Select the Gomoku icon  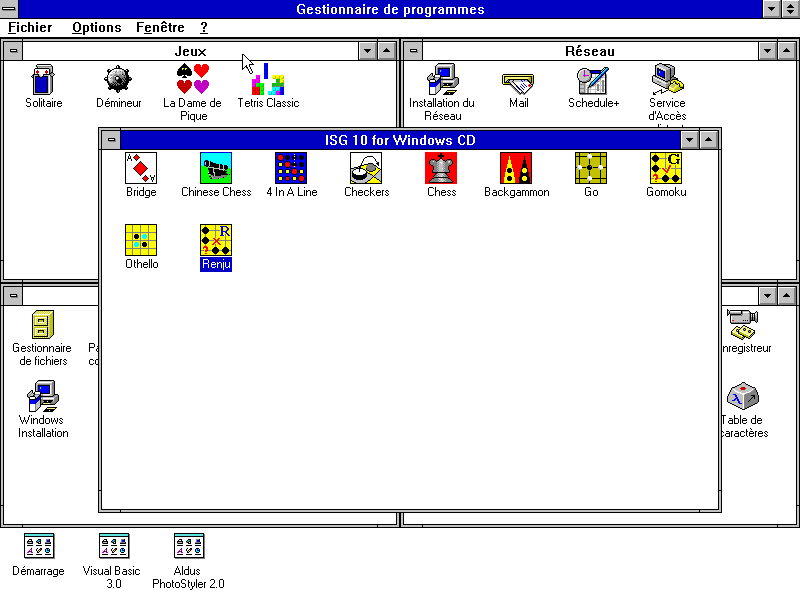coord(666,168)
